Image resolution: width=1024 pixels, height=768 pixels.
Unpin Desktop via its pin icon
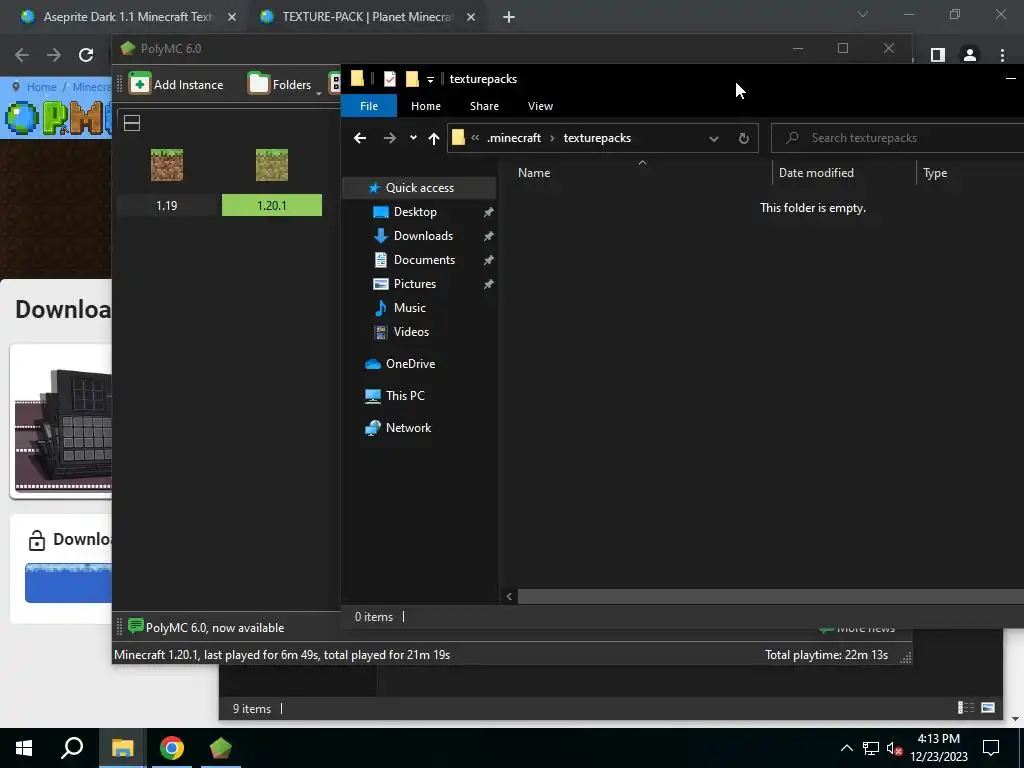pos(488,212)
